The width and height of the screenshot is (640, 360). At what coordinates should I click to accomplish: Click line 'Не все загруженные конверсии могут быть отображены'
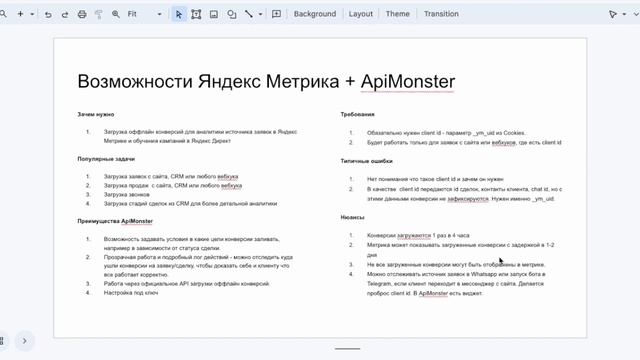click(456, 264)
